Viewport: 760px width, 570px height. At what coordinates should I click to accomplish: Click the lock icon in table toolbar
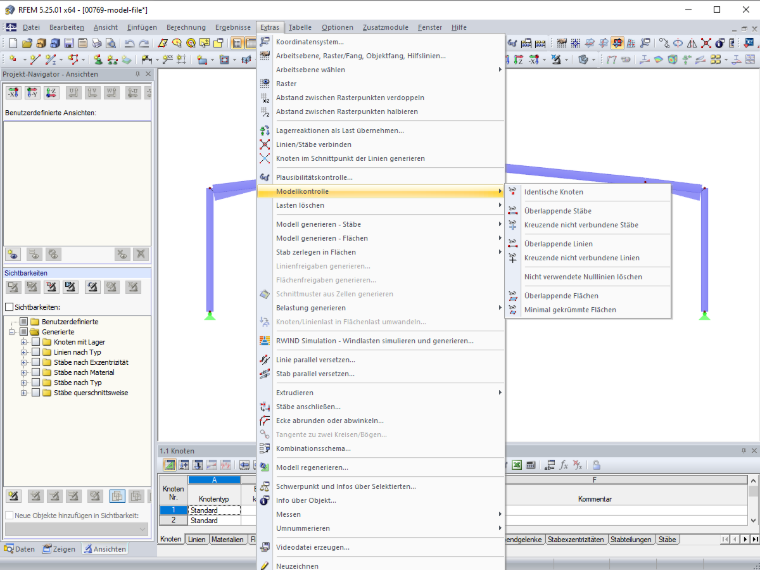pos(596,465)
